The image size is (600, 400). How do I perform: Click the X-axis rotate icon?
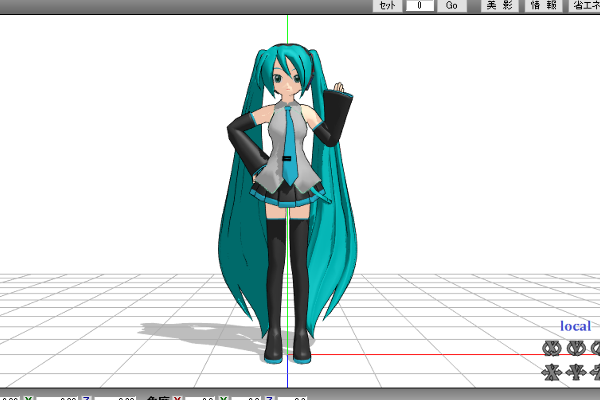coord(552,348)
